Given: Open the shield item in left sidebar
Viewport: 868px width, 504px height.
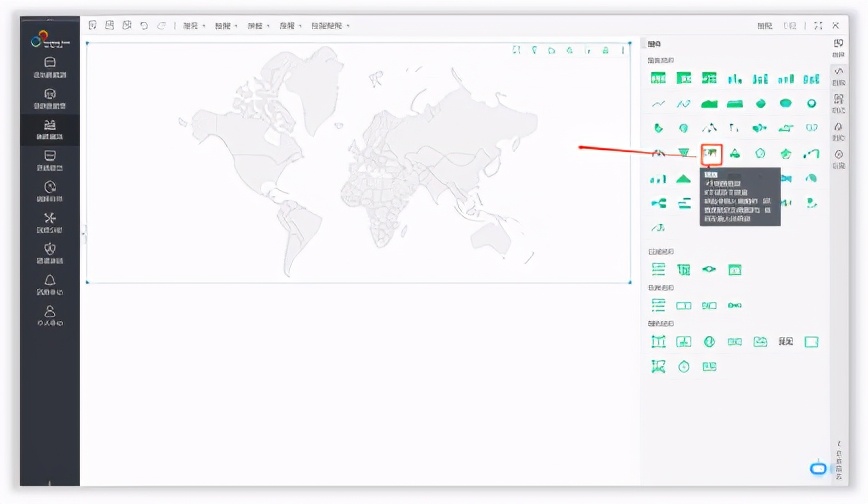Looking at the screenshot, I should (50, 254).
